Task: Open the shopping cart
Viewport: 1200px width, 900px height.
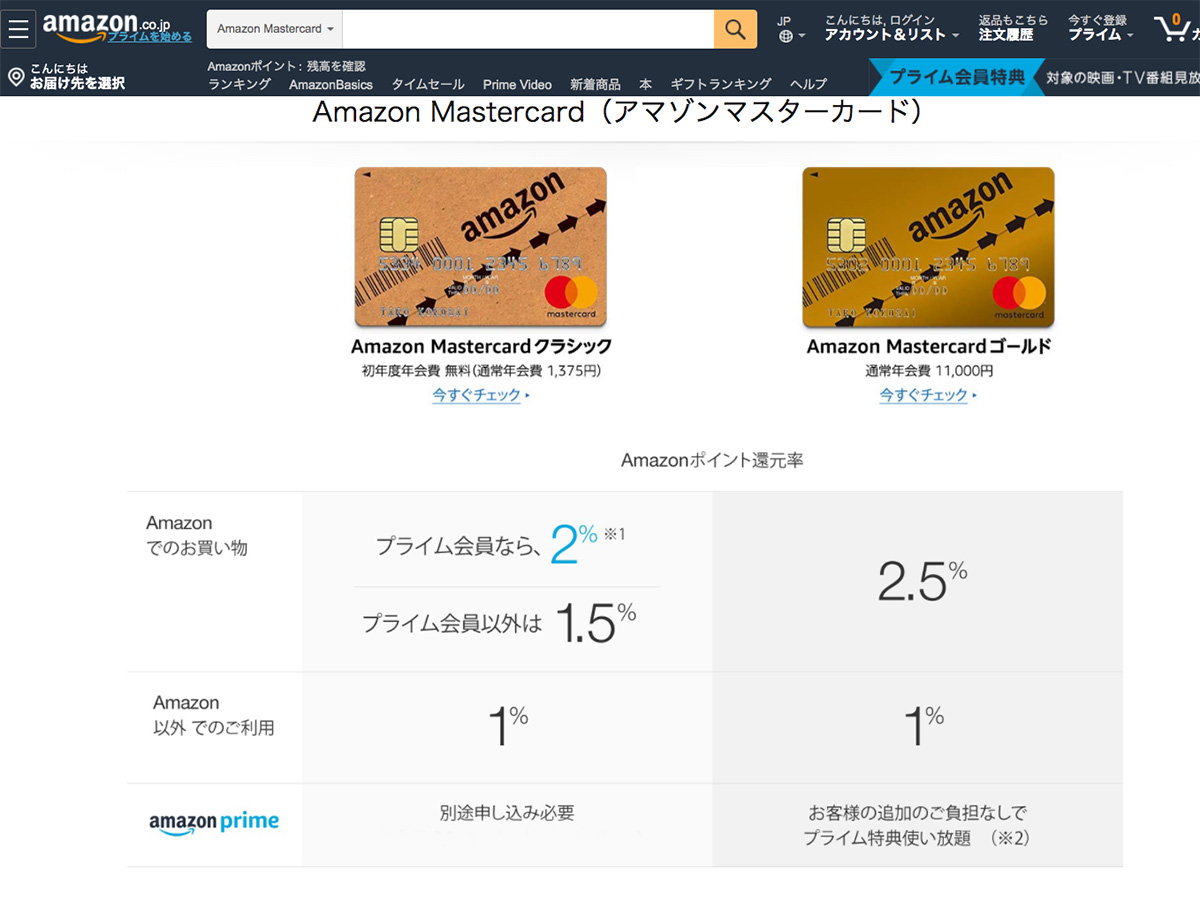Action: [1173, 28]
